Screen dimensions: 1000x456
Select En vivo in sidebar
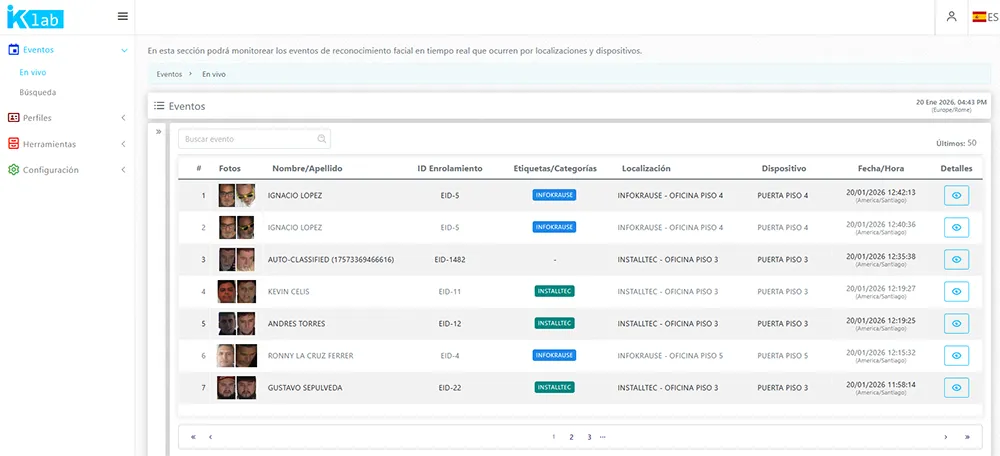tap(33, 72)
